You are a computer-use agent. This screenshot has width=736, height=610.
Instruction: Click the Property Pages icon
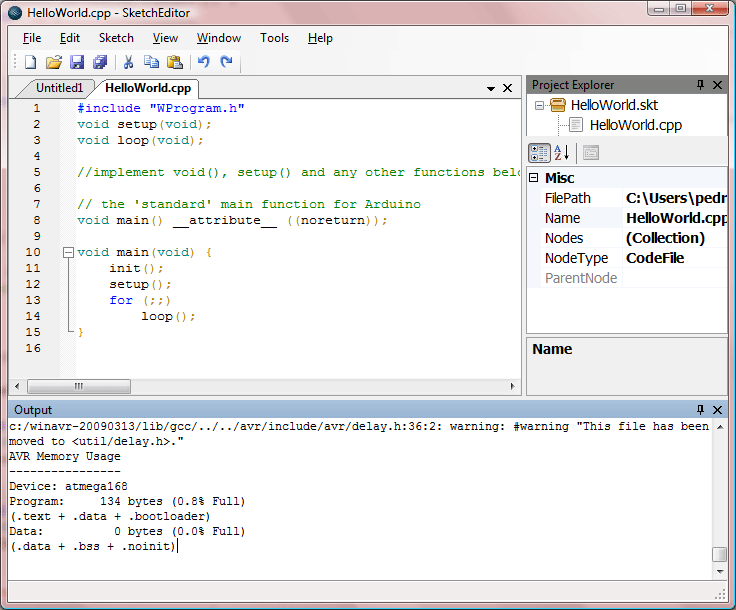tap(591, 153)
